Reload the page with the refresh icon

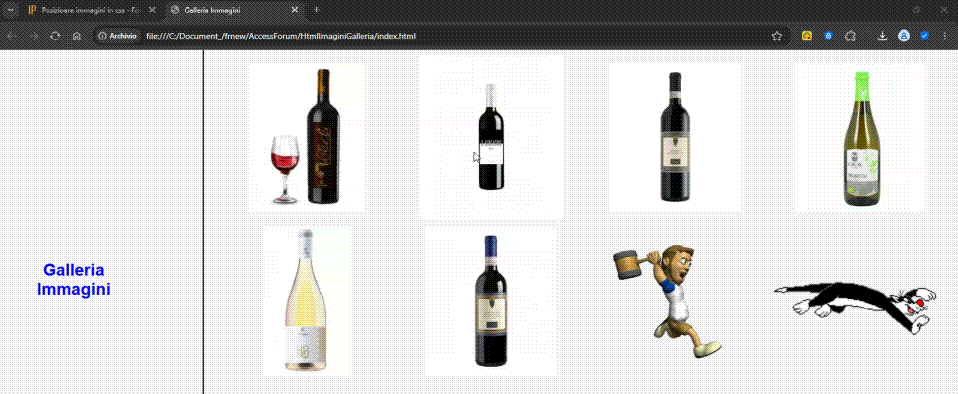pos(55,36)
